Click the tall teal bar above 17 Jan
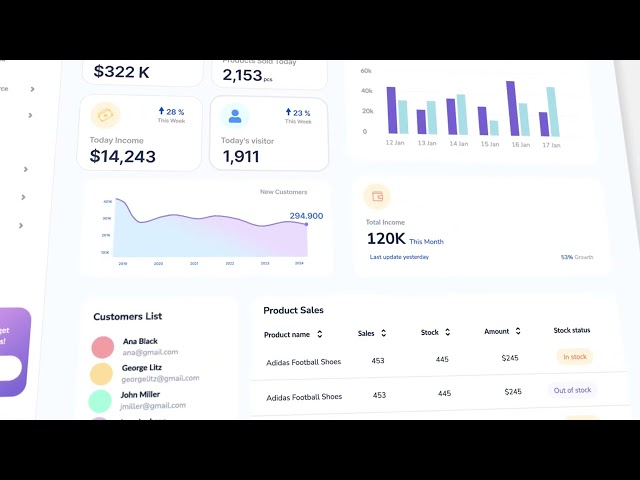Image resolution: width=640 pixels, height=480 pixels. tap(553, 111)
